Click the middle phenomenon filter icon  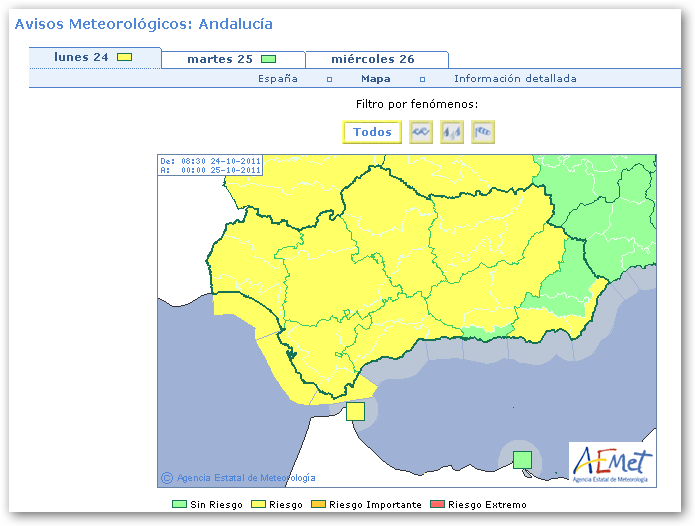[452, 133]
